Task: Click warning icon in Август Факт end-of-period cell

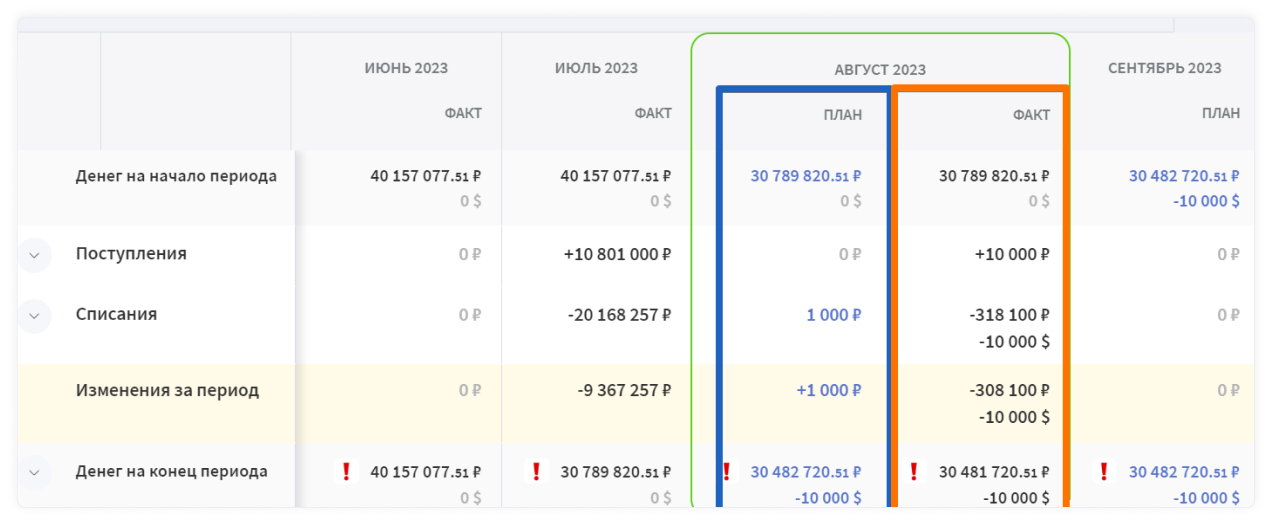Action: pyautogui.click(x=915, y=472)
